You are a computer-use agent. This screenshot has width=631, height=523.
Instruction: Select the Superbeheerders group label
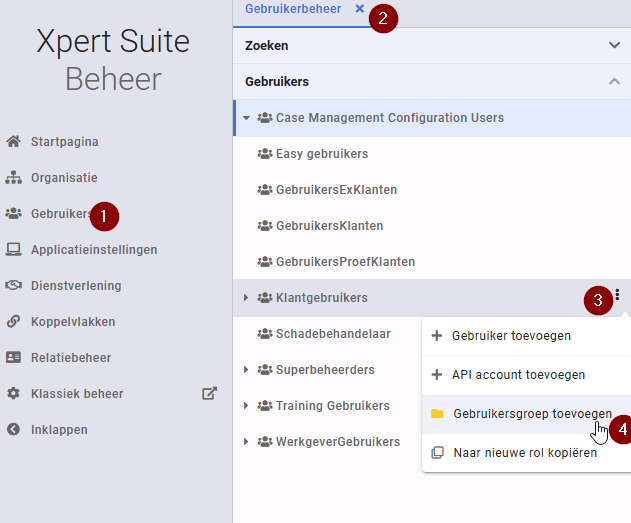click(325, 370)
